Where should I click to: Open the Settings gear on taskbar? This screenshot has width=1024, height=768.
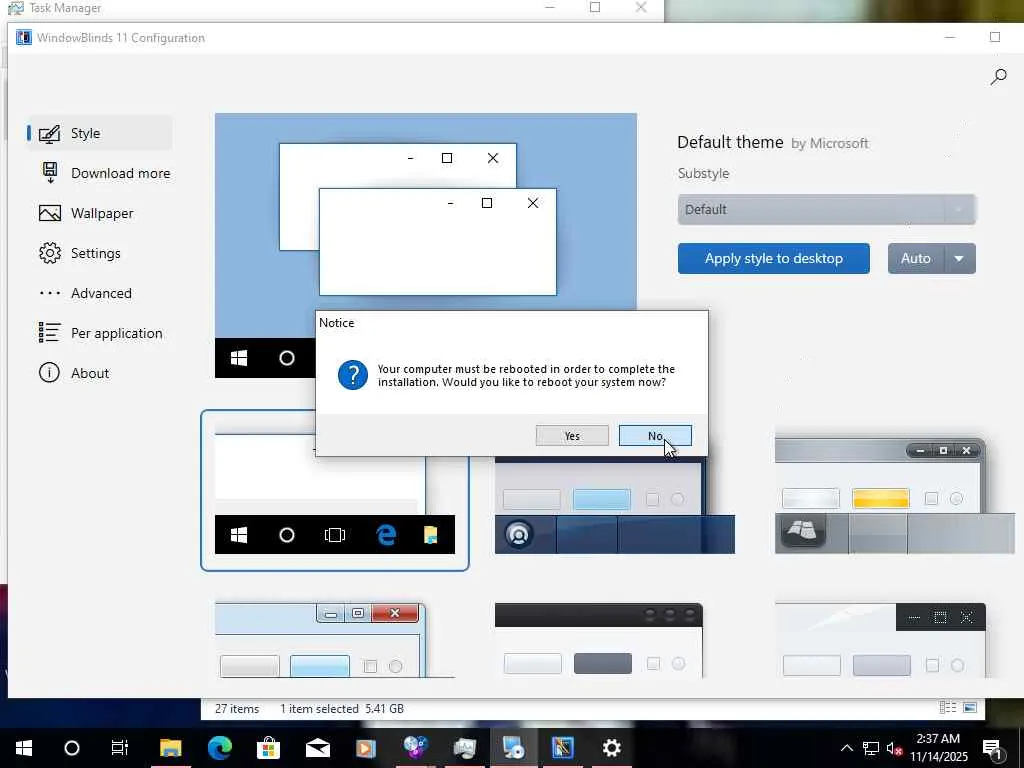coord(611,748)
